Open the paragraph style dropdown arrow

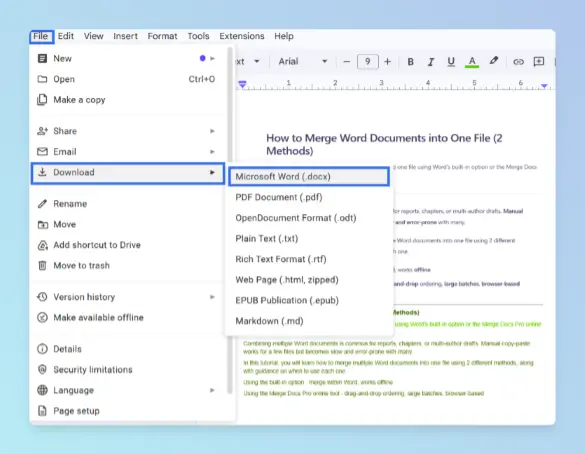point(257,62)
